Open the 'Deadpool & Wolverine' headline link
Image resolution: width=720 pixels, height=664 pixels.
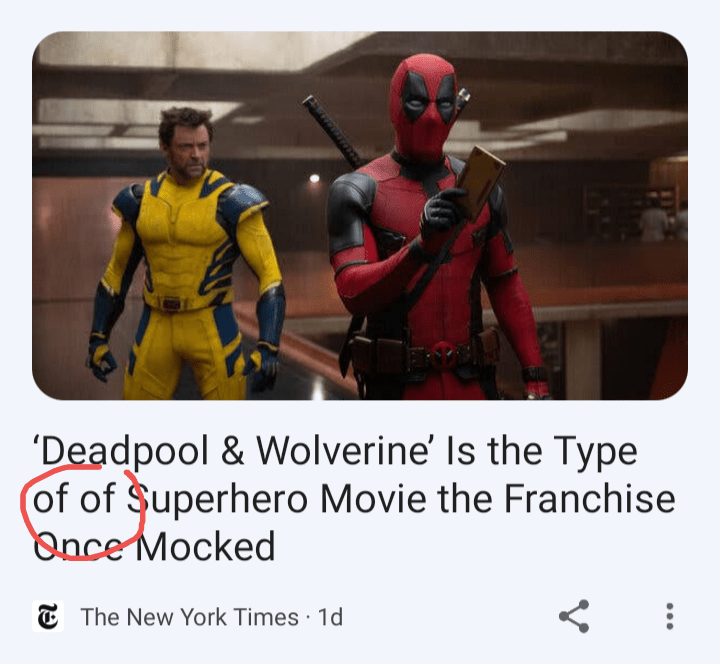coord(354,498)
